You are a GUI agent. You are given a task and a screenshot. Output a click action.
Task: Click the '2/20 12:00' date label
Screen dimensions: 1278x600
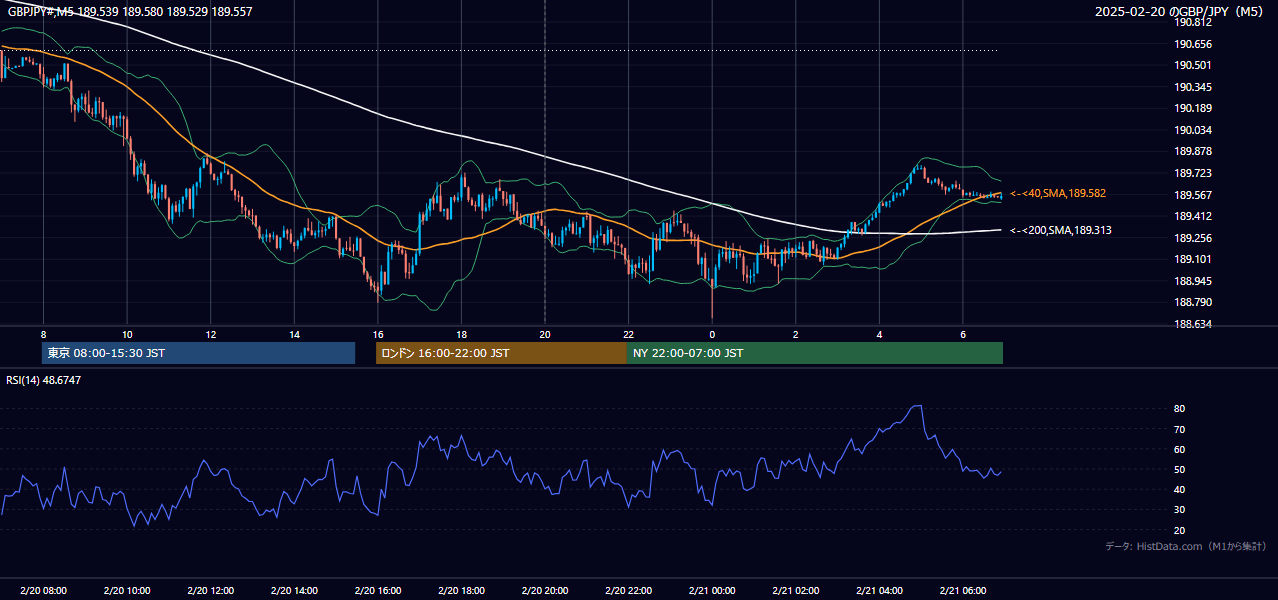tap(210, 591)
